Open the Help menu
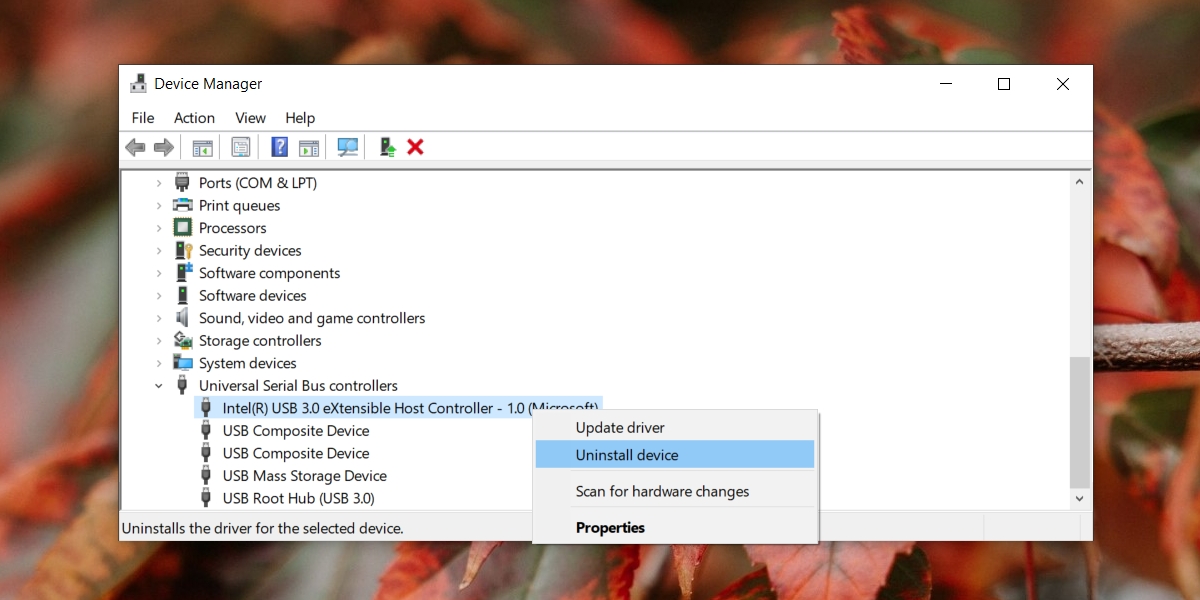The image size is (1200, 600). [x=300, y=118]
